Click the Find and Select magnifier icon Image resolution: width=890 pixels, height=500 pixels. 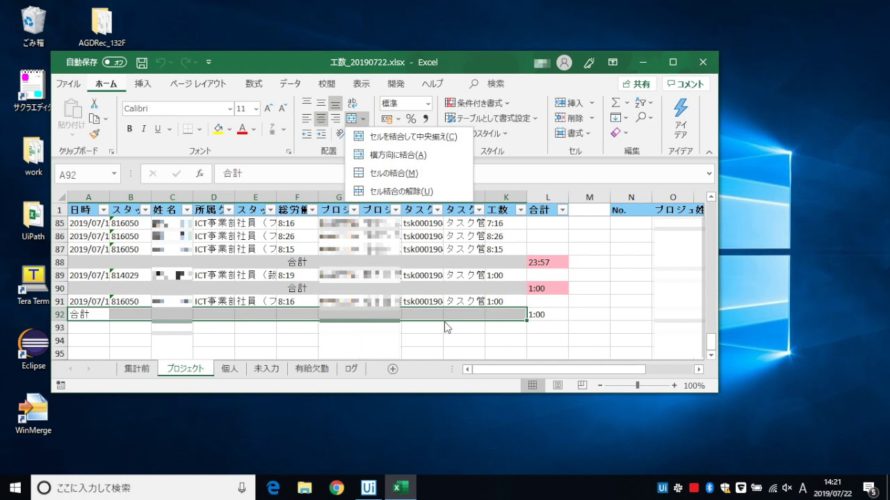pos(641,117)
